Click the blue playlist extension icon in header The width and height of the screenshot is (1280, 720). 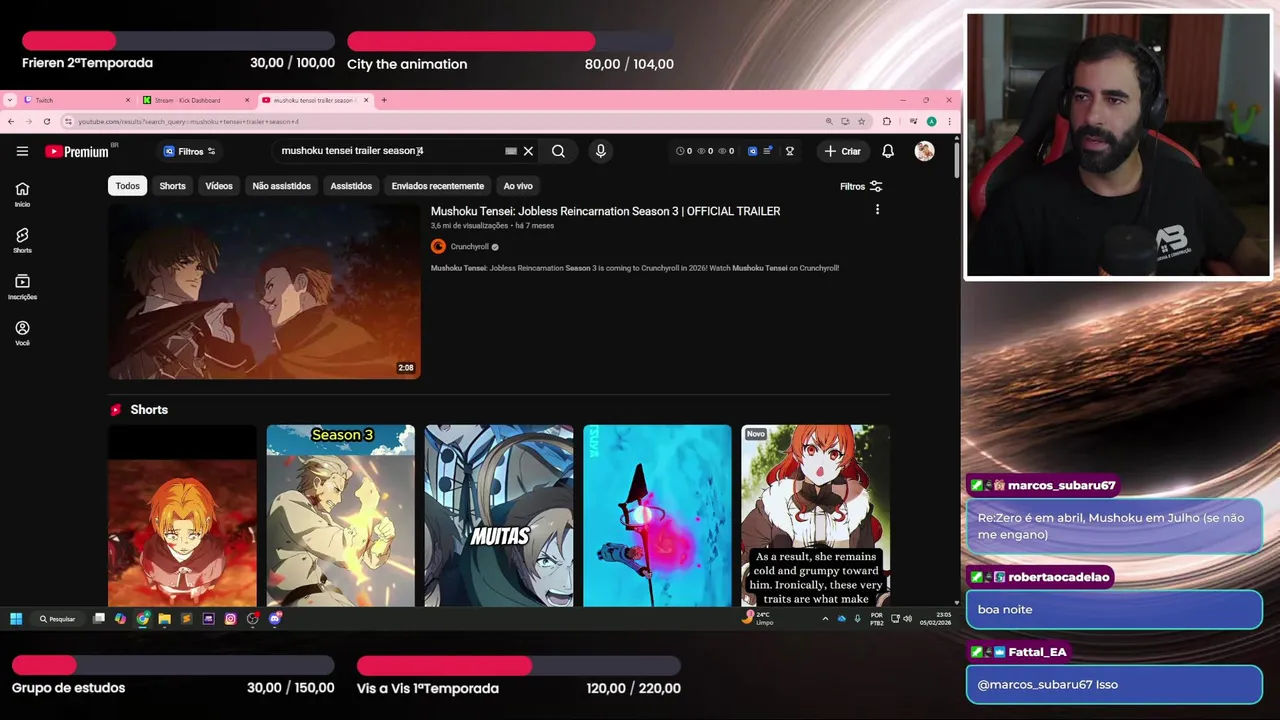coord(767,151)
